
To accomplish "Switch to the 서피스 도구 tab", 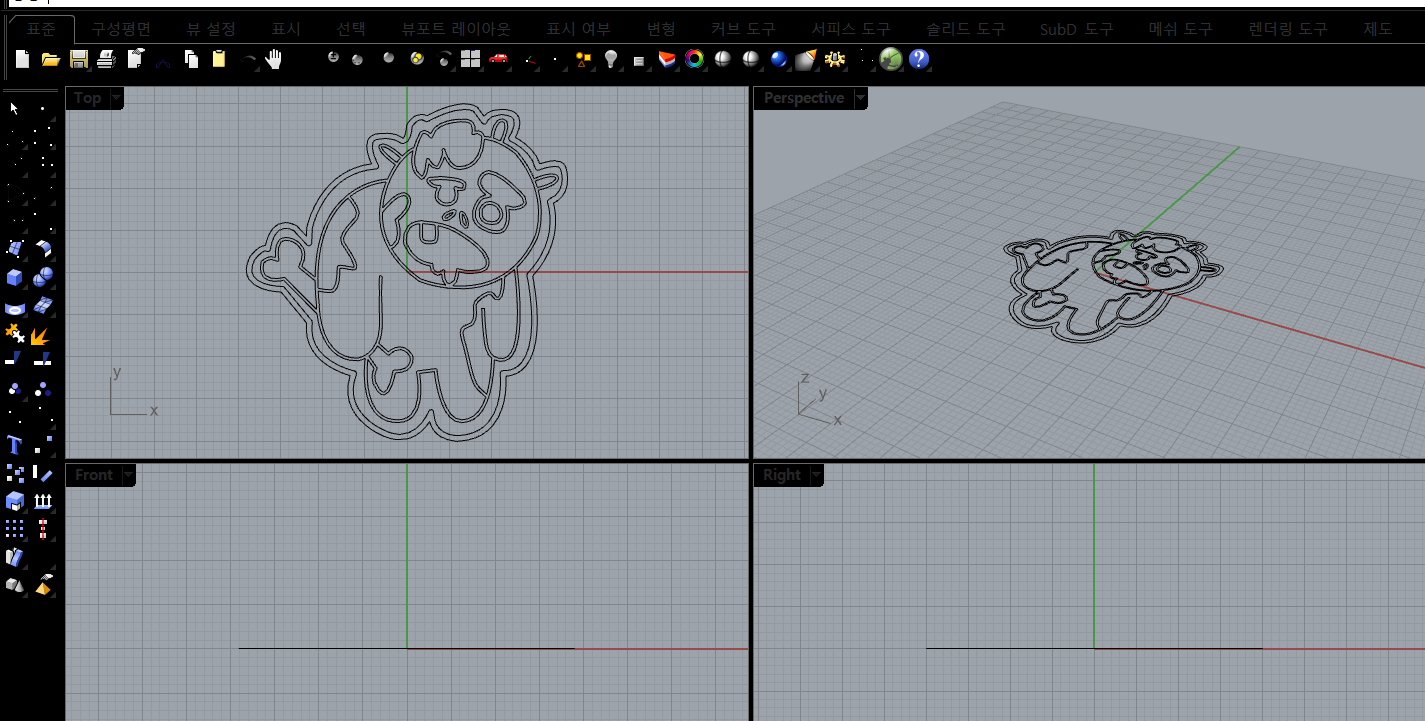I will point(851,29).
